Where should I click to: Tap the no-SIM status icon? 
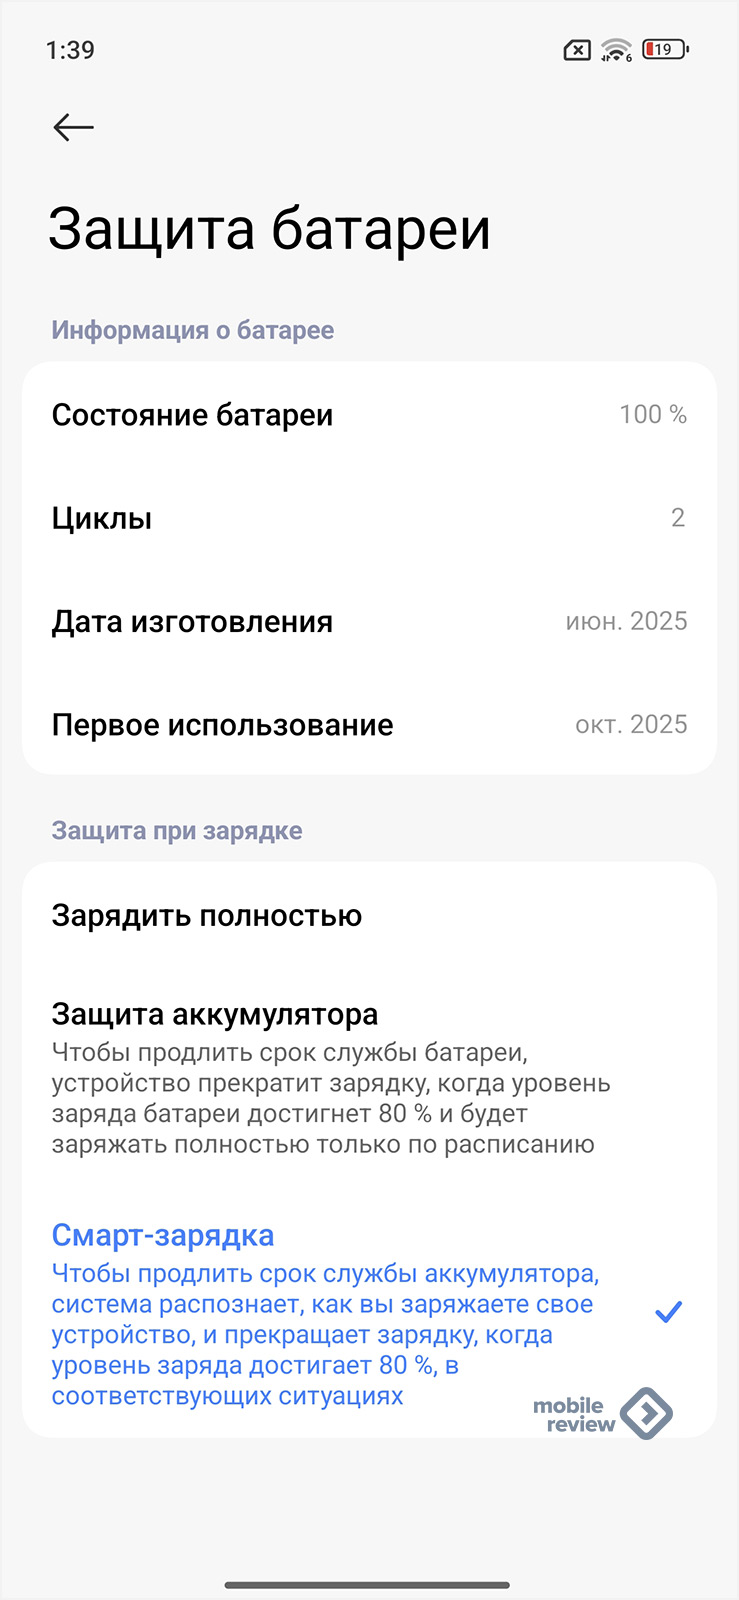pos(577,50)
